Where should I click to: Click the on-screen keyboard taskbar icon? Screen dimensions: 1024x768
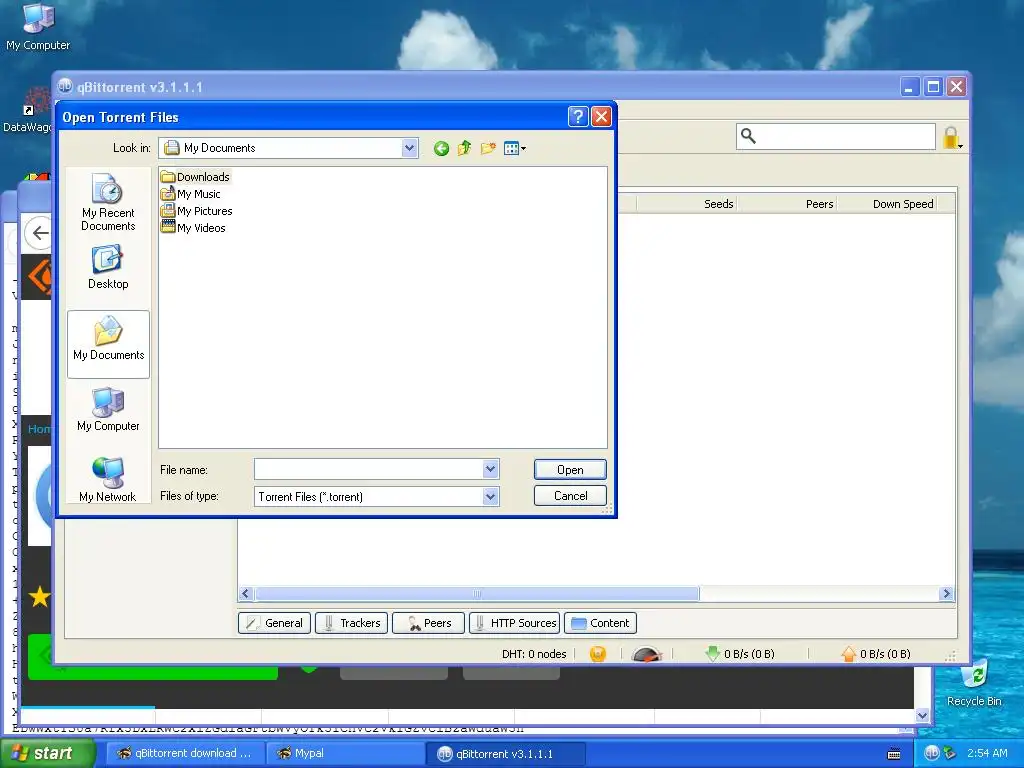click(x=894, y=754)
